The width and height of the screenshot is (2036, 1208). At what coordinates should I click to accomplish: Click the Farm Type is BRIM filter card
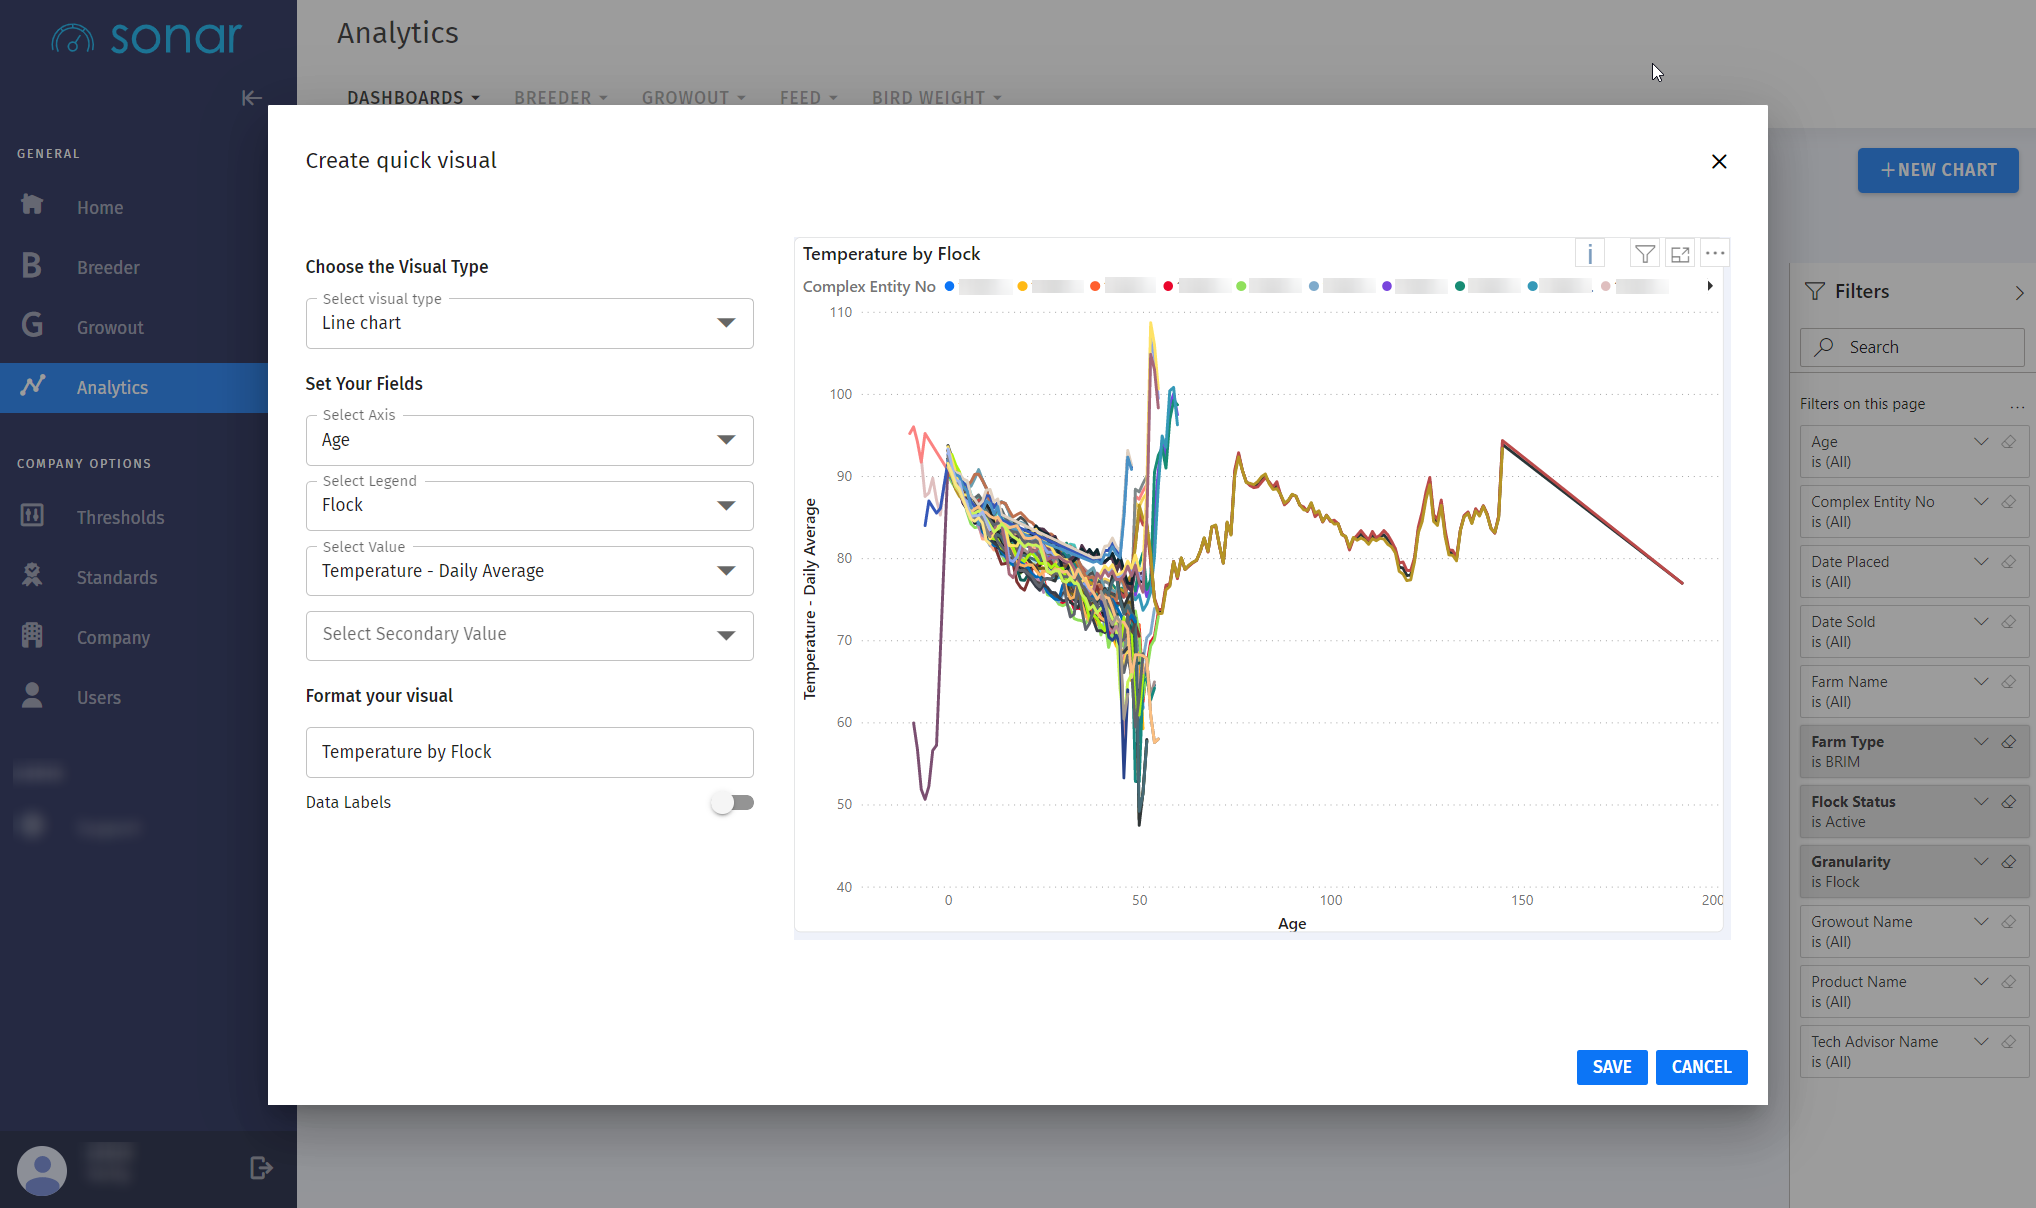pyautogui.click(x=1914, y=751)
